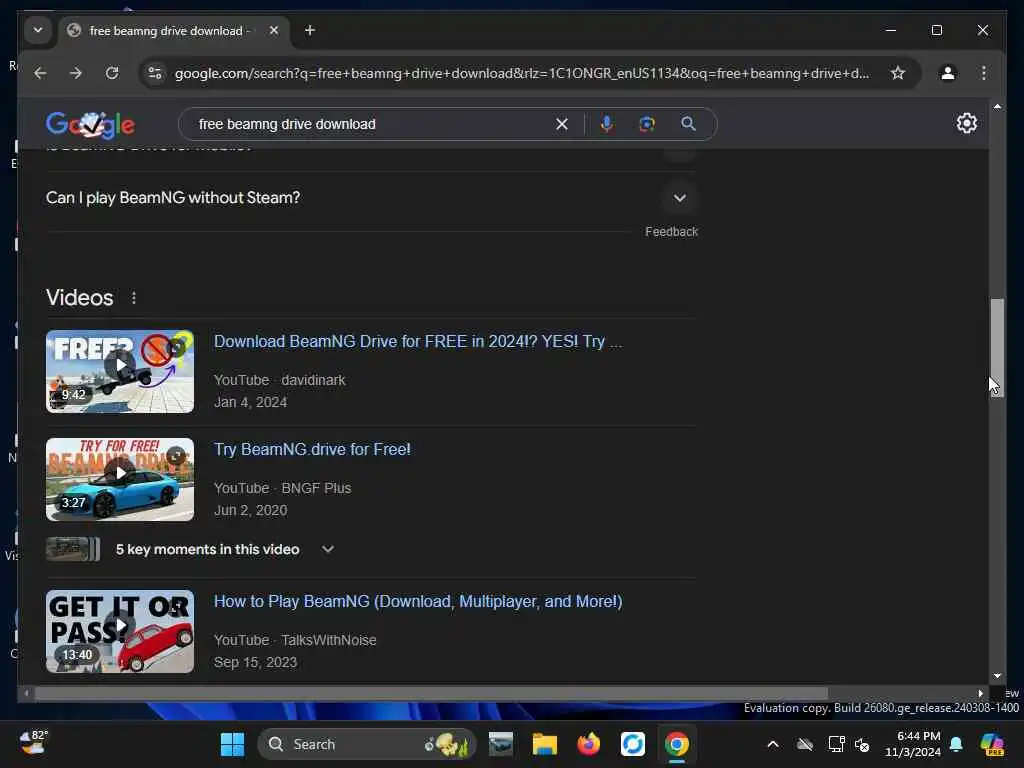
Task: Go forward with browser arrow
Action: [76, 73]
